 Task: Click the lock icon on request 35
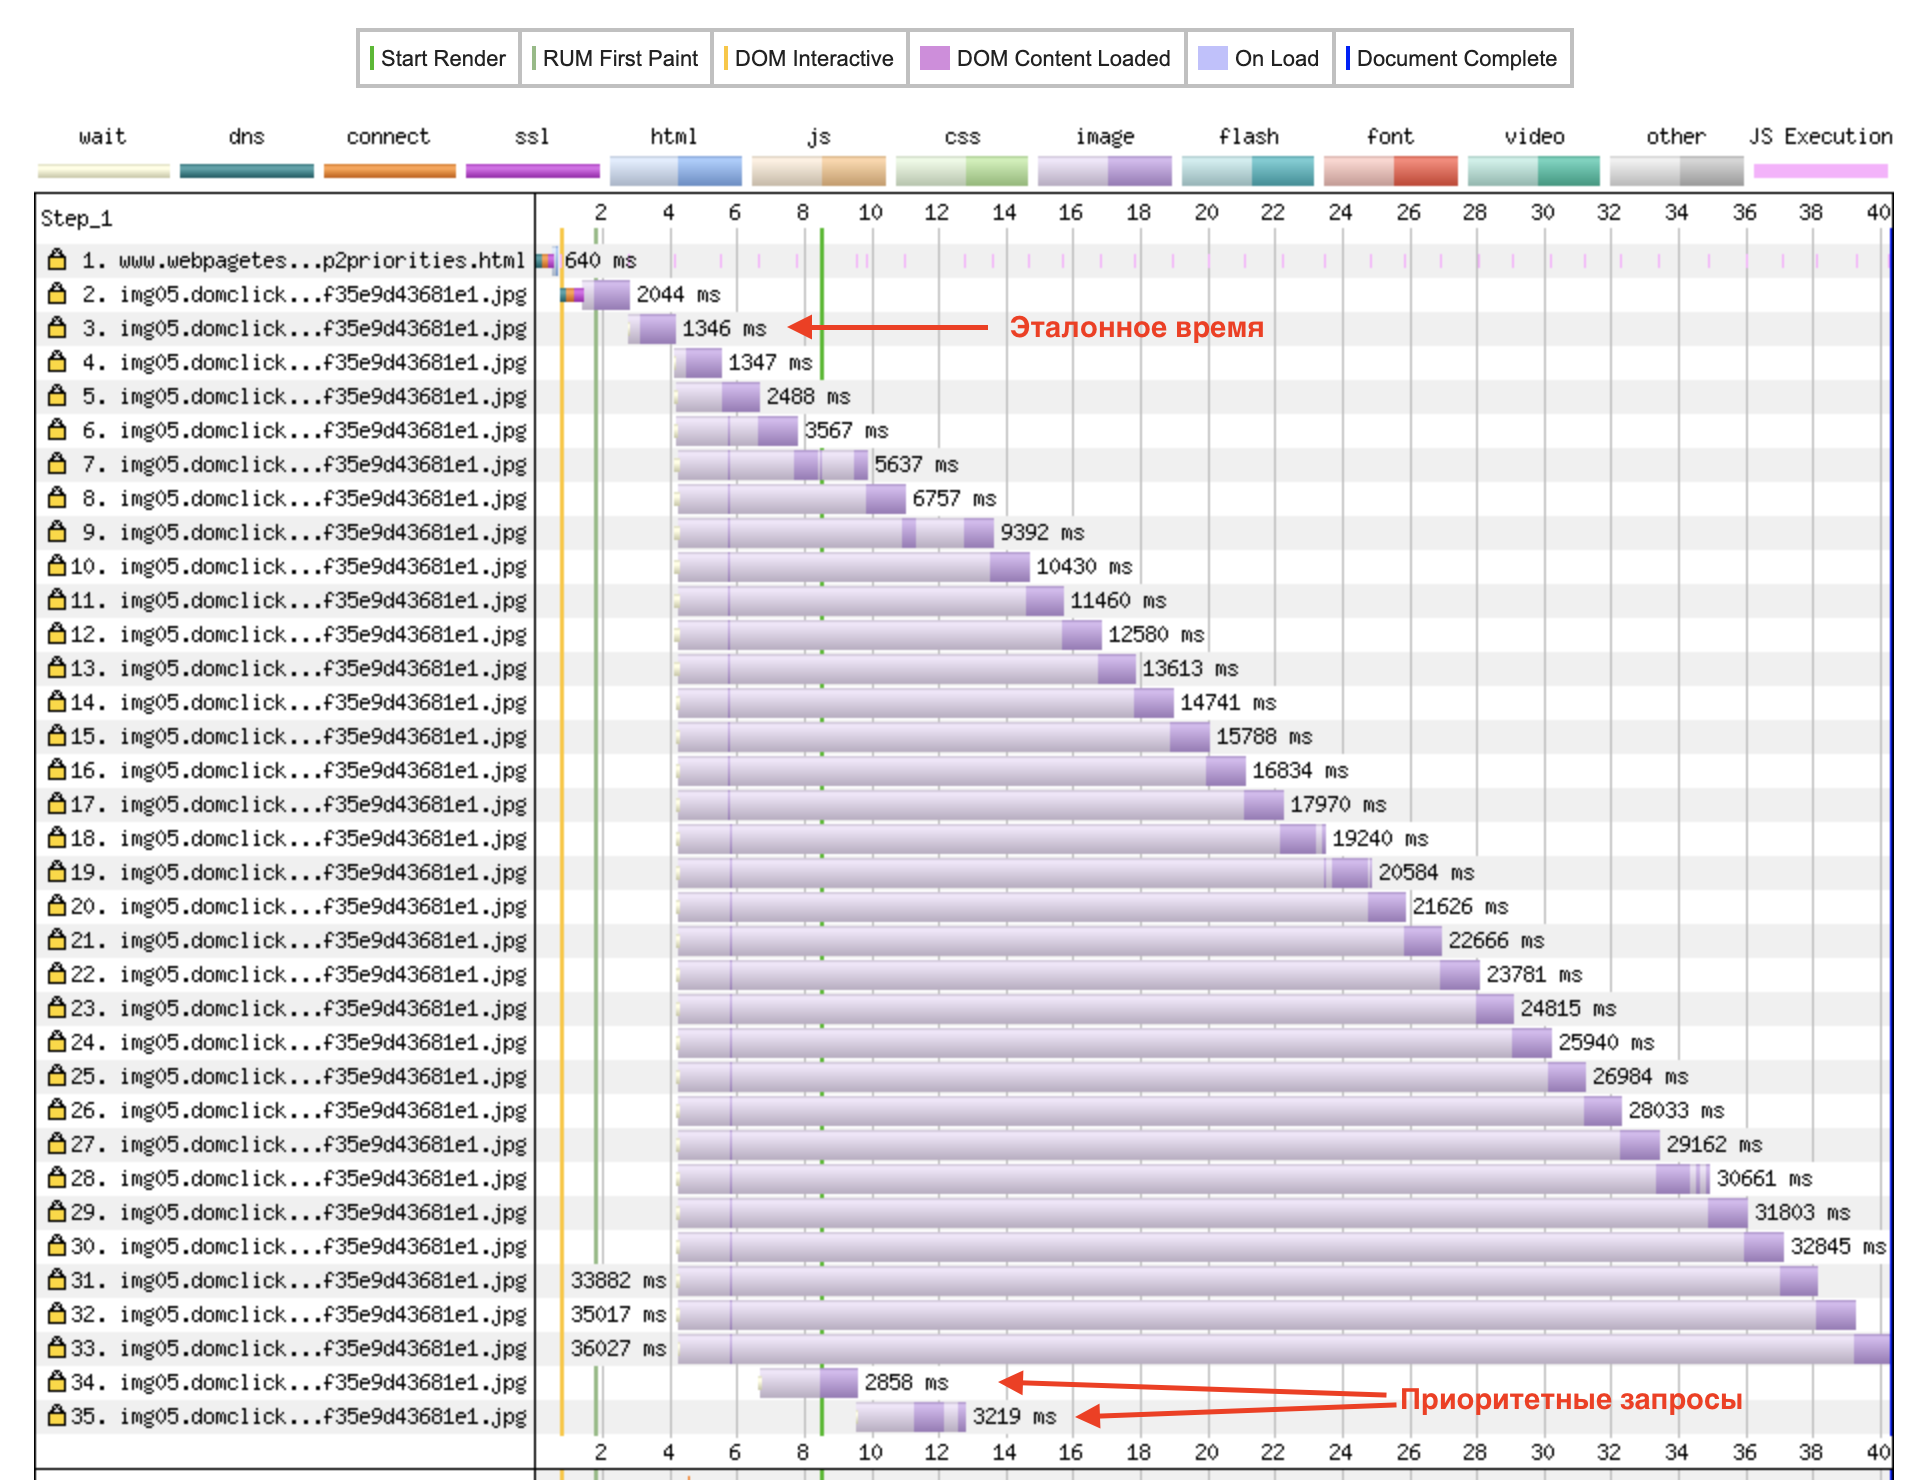click(x=57, y=1416)
